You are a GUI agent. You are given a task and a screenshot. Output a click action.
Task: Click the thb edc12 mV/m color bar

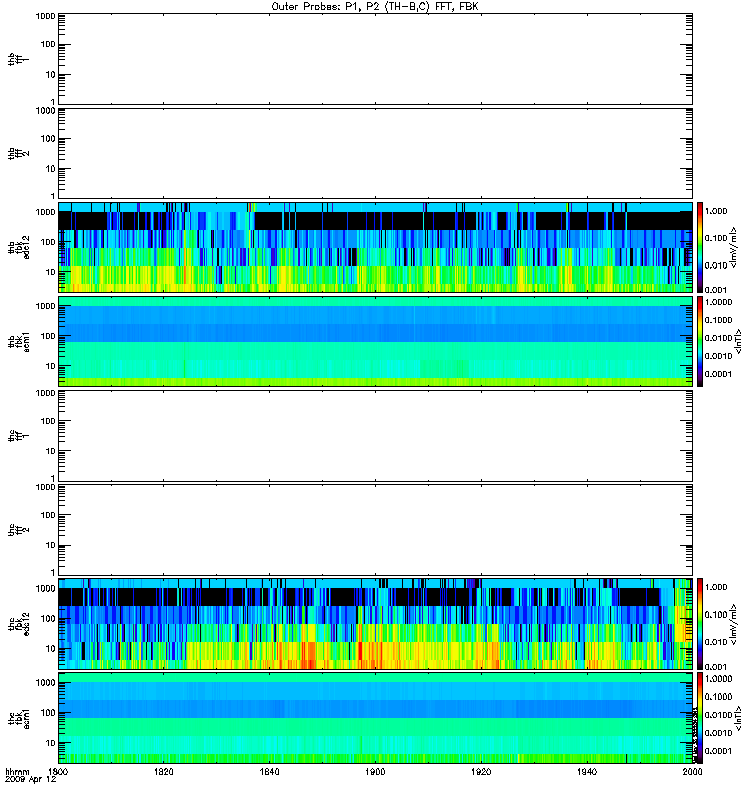click(700, 247)
